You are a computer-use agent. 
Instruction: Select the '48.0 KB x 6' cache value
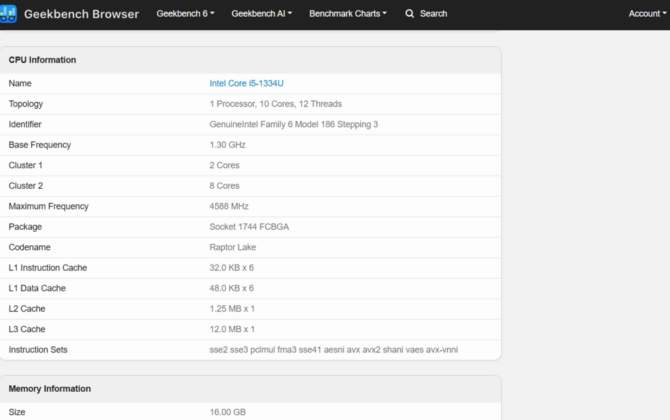232,288
